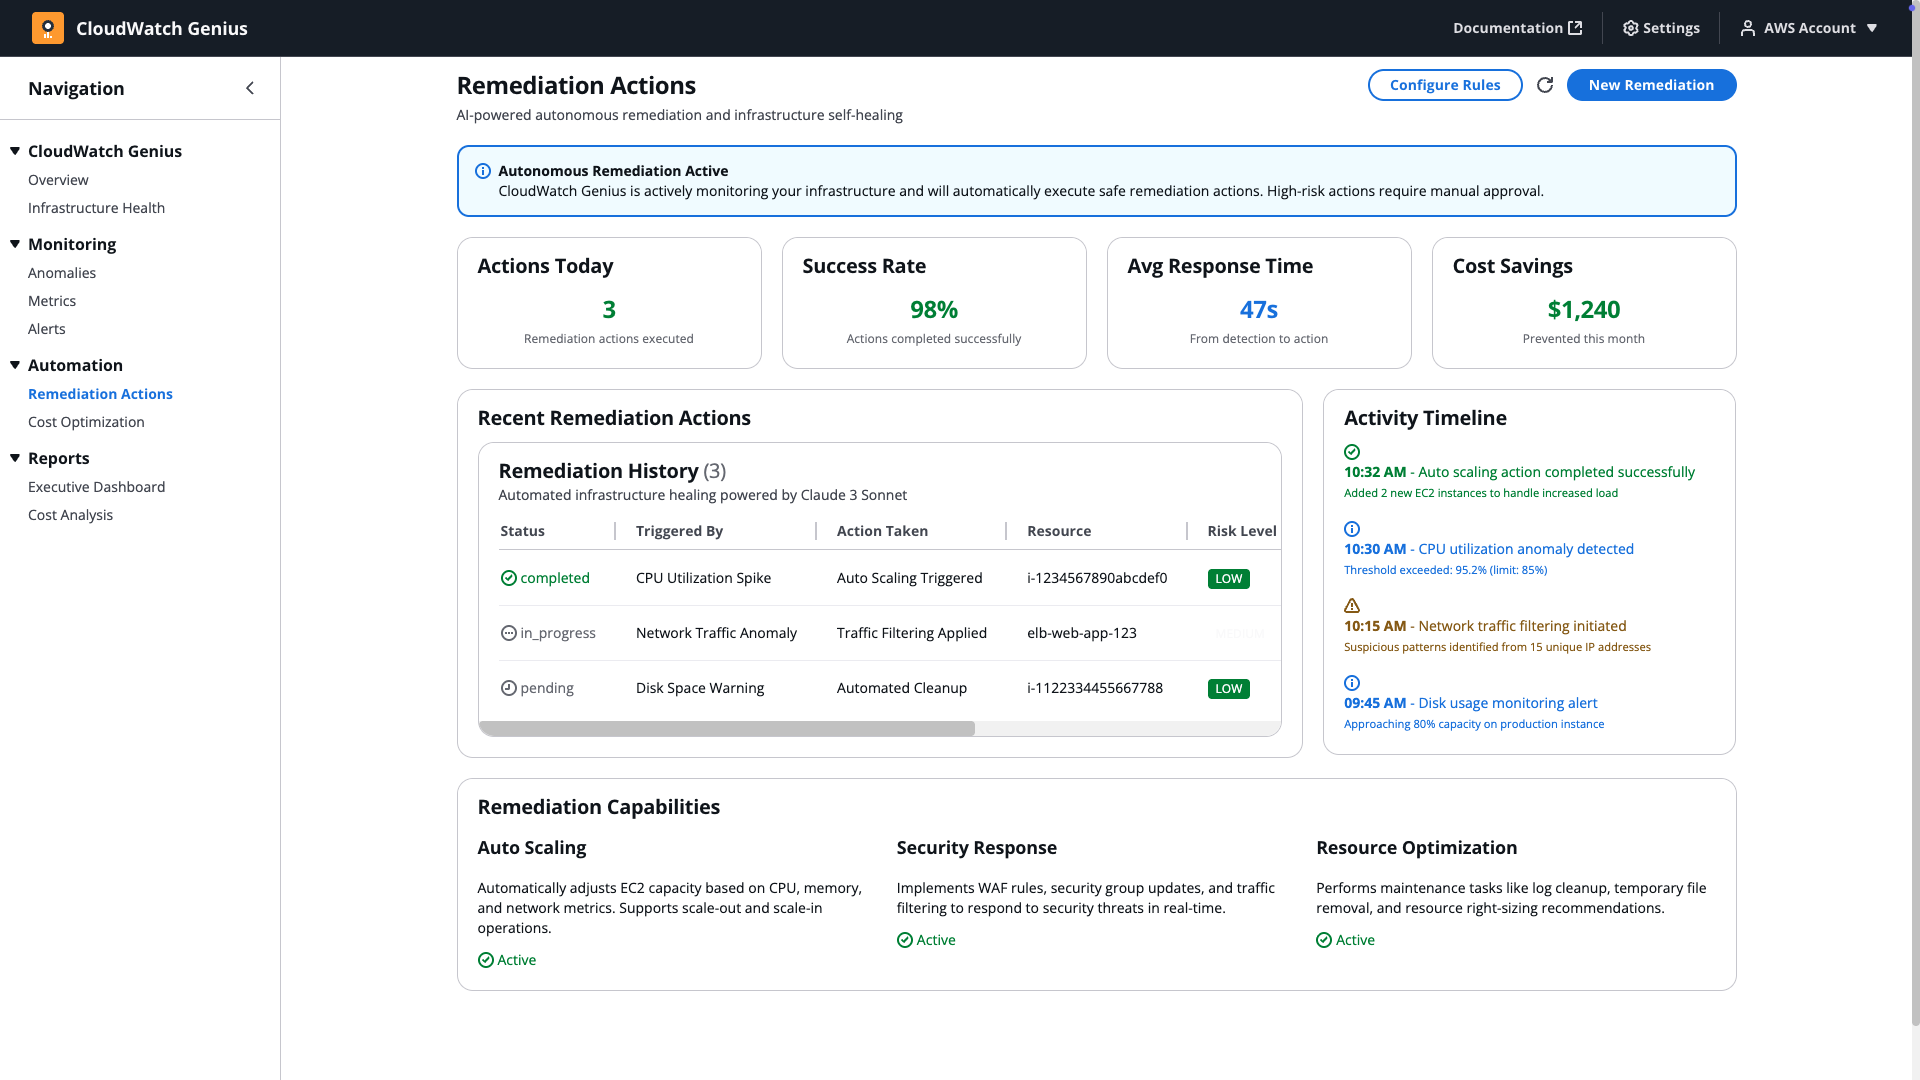The height and width of the screenshot is (1080, 1920).
Task: Click the refresh icon beside Configure Rules
Action: (x=1545, y=85)
